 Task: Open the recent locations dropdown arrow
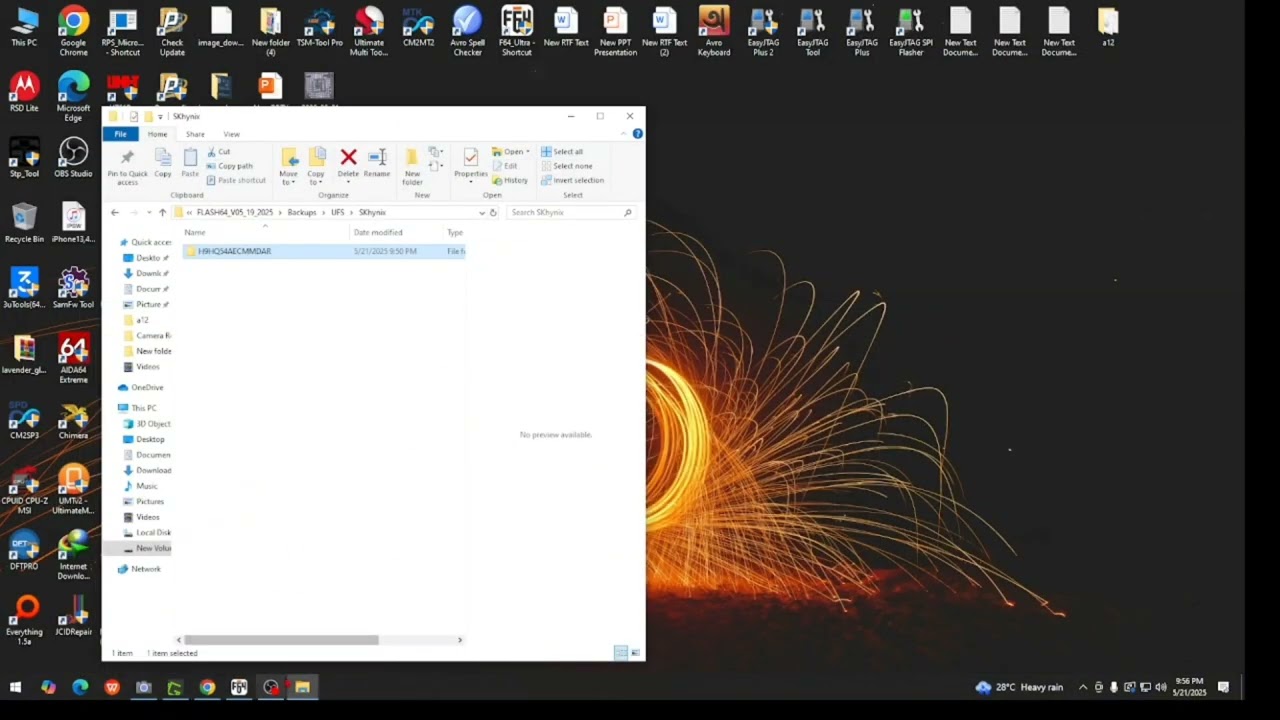149,212
